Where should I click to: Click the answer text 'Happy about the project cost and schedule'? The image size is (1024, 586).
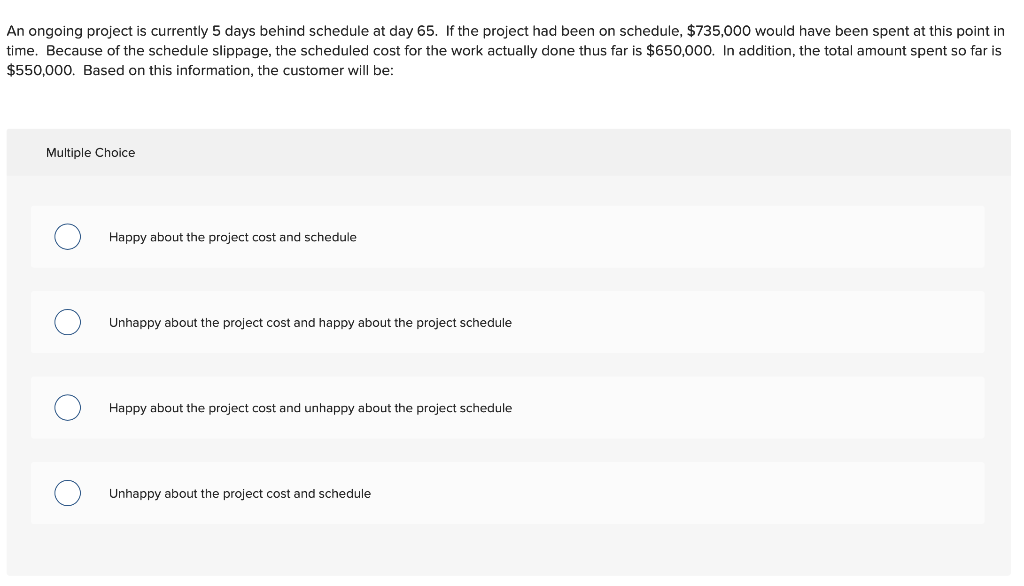(232, 237)
